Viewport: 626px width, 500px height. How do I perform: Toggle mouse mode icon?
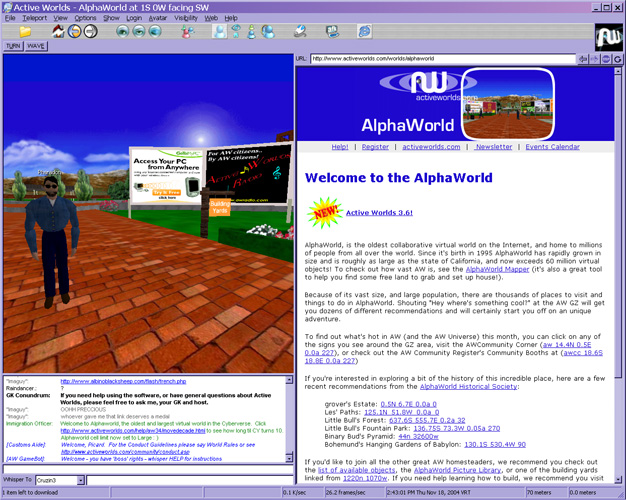300,32
